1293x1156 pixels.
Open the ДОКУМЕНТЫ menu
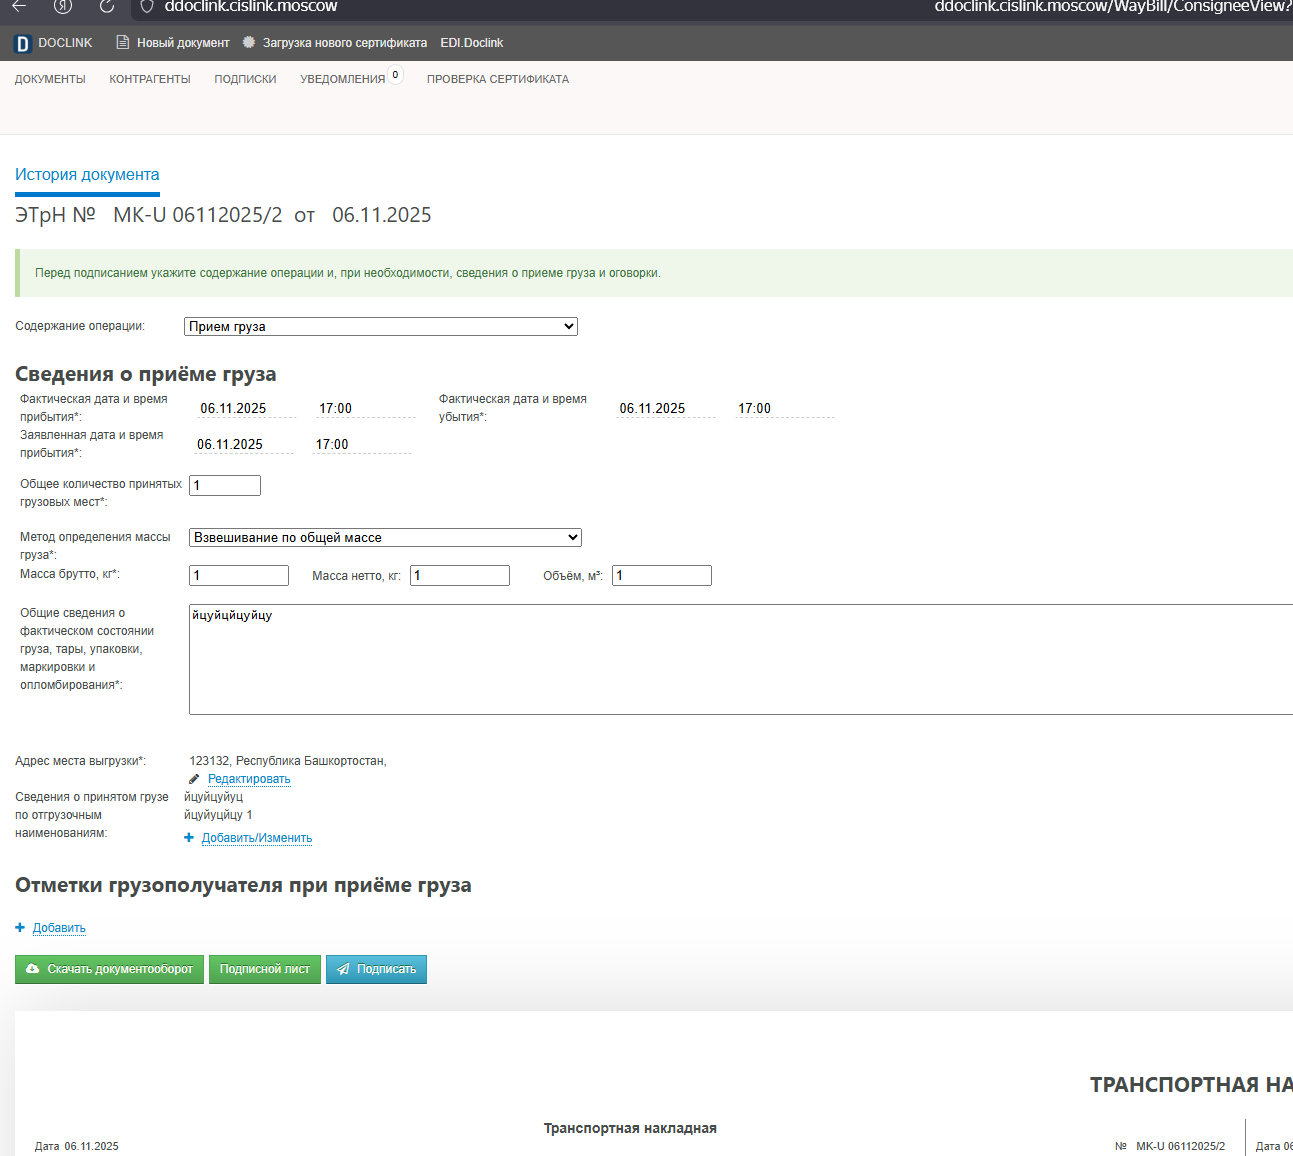coord(50,79)
